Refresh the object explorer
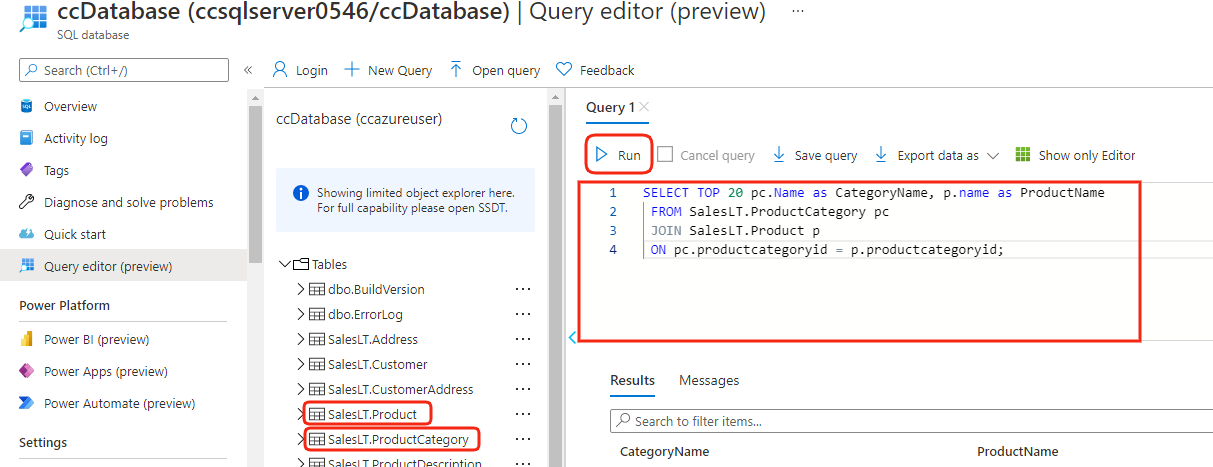This screenshot has height=467, width=1213. coord(518,125)
